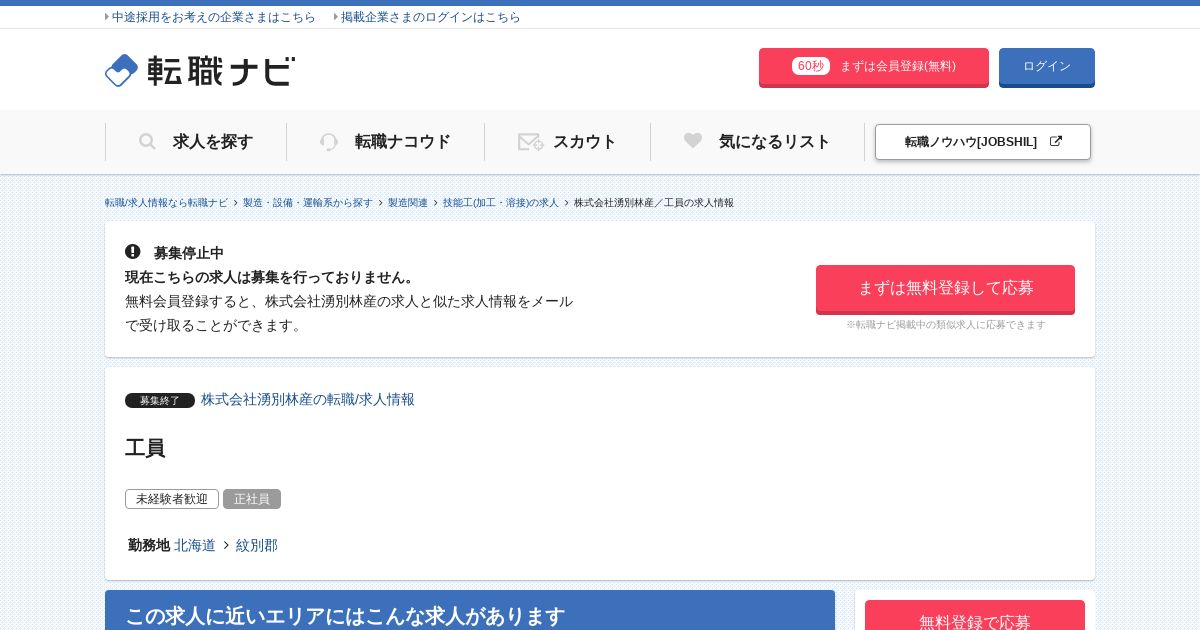
Task: Click the headset icon beside 転職ナコウド
Action: [x=329, y=142]
